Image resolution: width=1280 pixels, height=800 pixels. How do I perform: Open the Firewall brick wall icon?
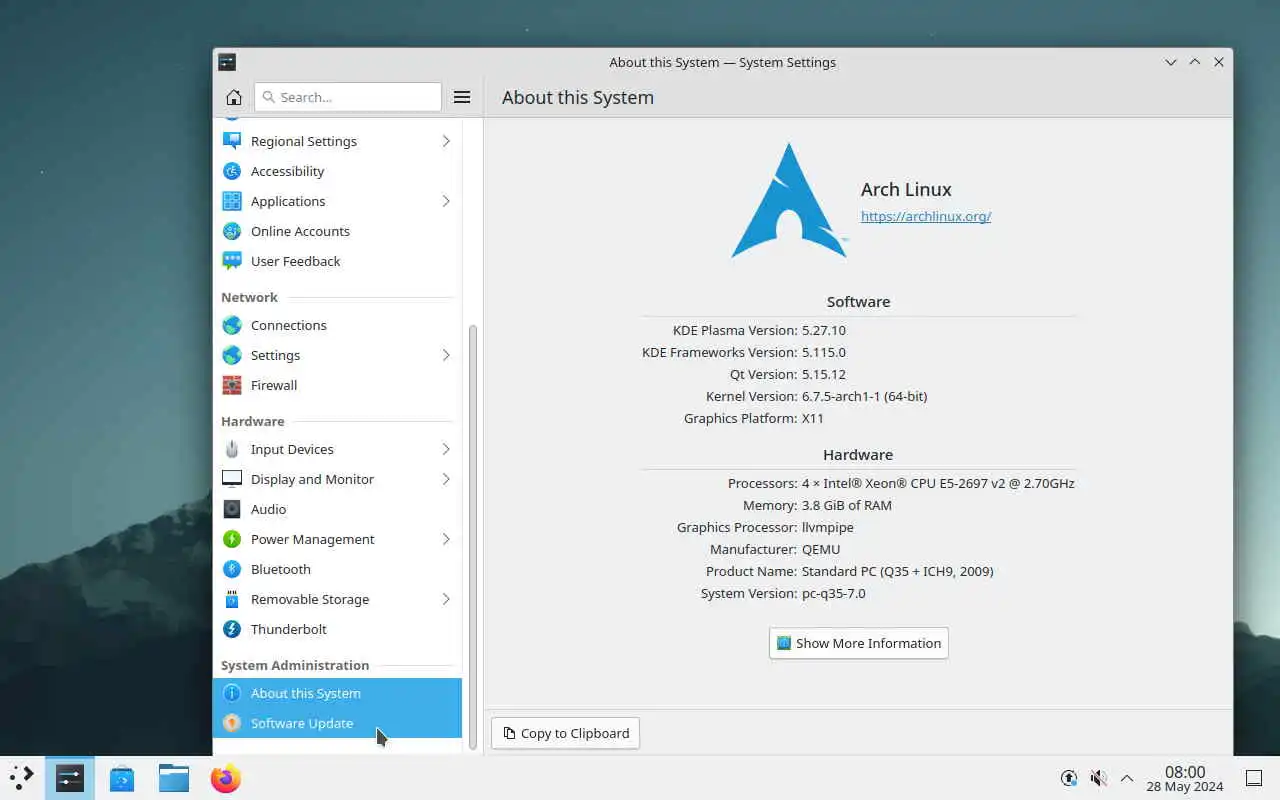(232, 385)
